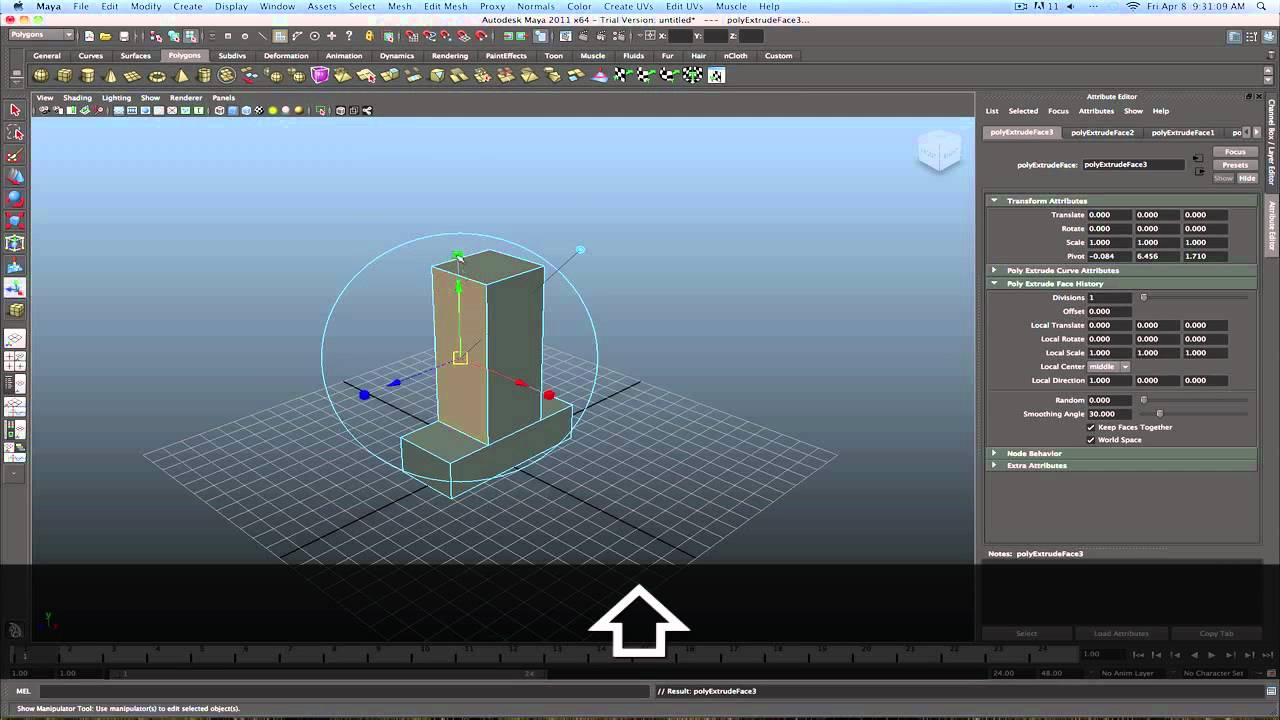The width and height of the screenshot is (1280, 720).
Task: Toggle World Space checkbox
Action: pyautogui.click(x=1091, y=440)
